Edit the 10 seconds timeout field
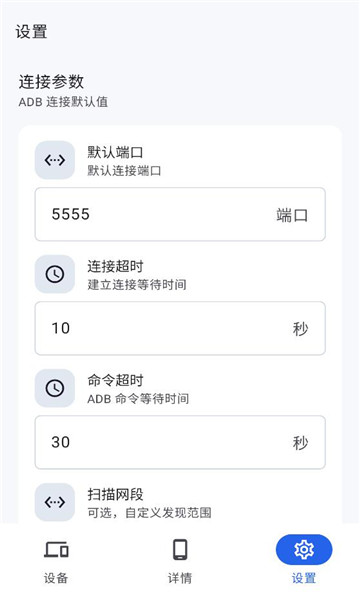The image size is (360, 600). (x=180, y=328)
